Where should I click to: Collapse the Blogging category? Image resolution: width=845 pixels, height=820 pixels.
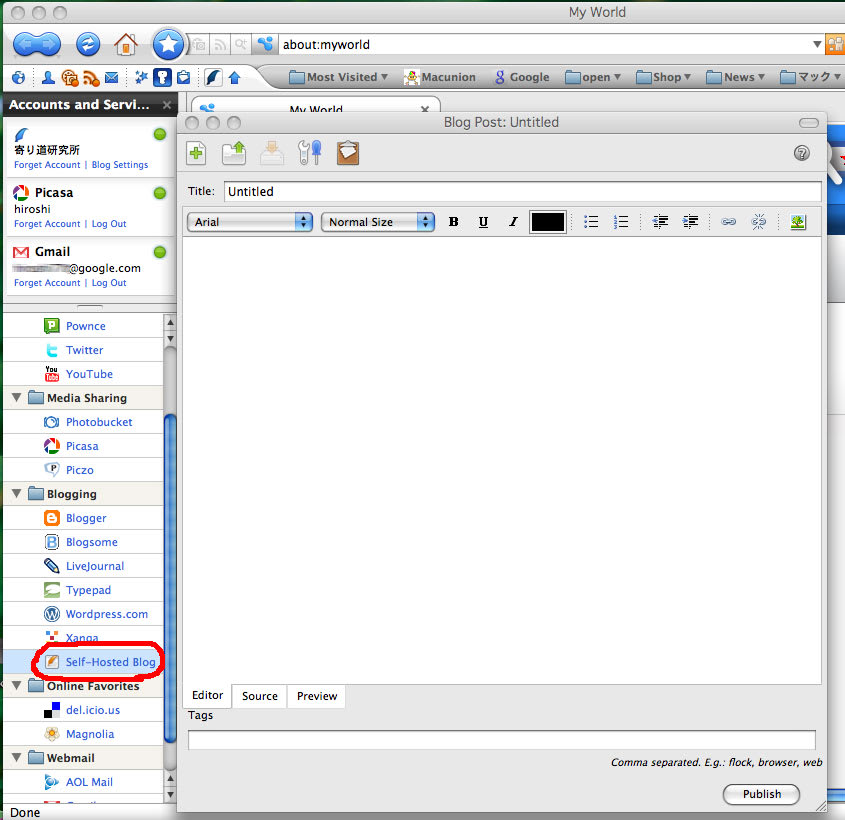point(17,494)
